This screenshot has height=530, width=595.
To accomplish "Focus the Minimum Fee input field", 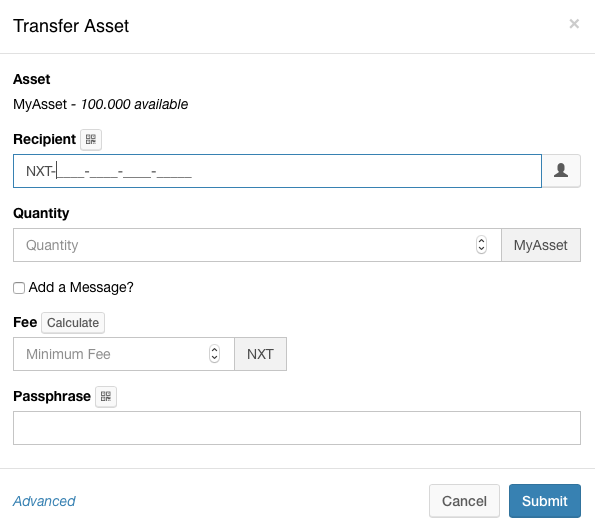I will click(124, 354).
